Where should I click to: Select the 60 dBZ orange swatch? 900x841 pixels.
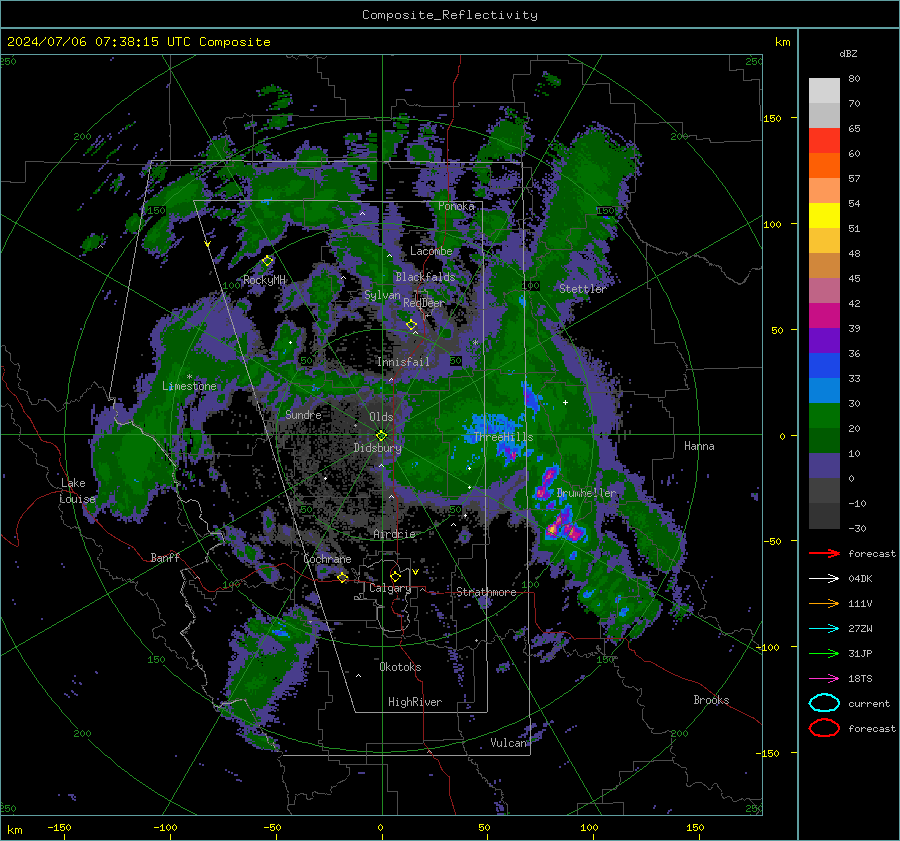pyautogui.click(x=824, y=165)
